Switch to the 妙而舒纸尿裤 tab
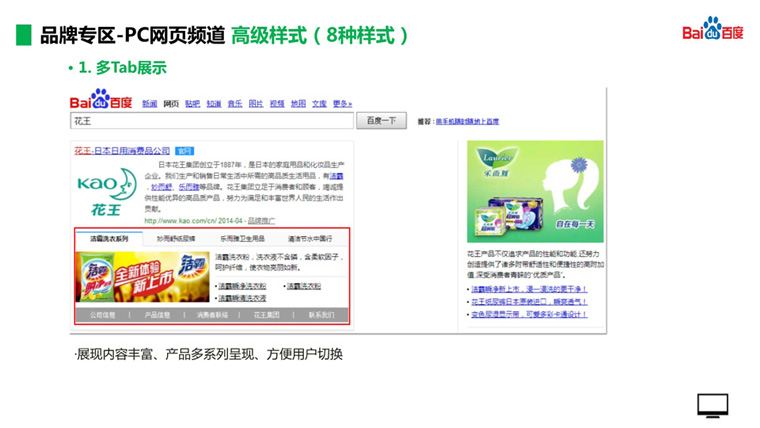Screen dimensions: 760x428 [176, 238]
